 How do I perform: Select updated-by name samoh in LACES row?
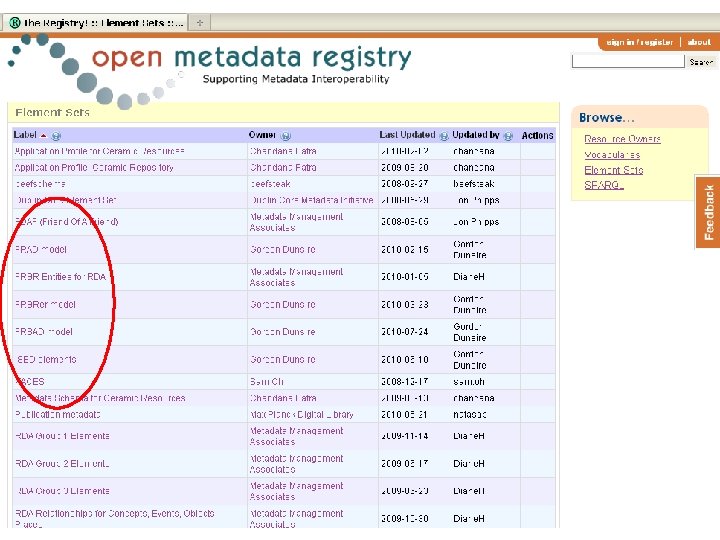469,382
